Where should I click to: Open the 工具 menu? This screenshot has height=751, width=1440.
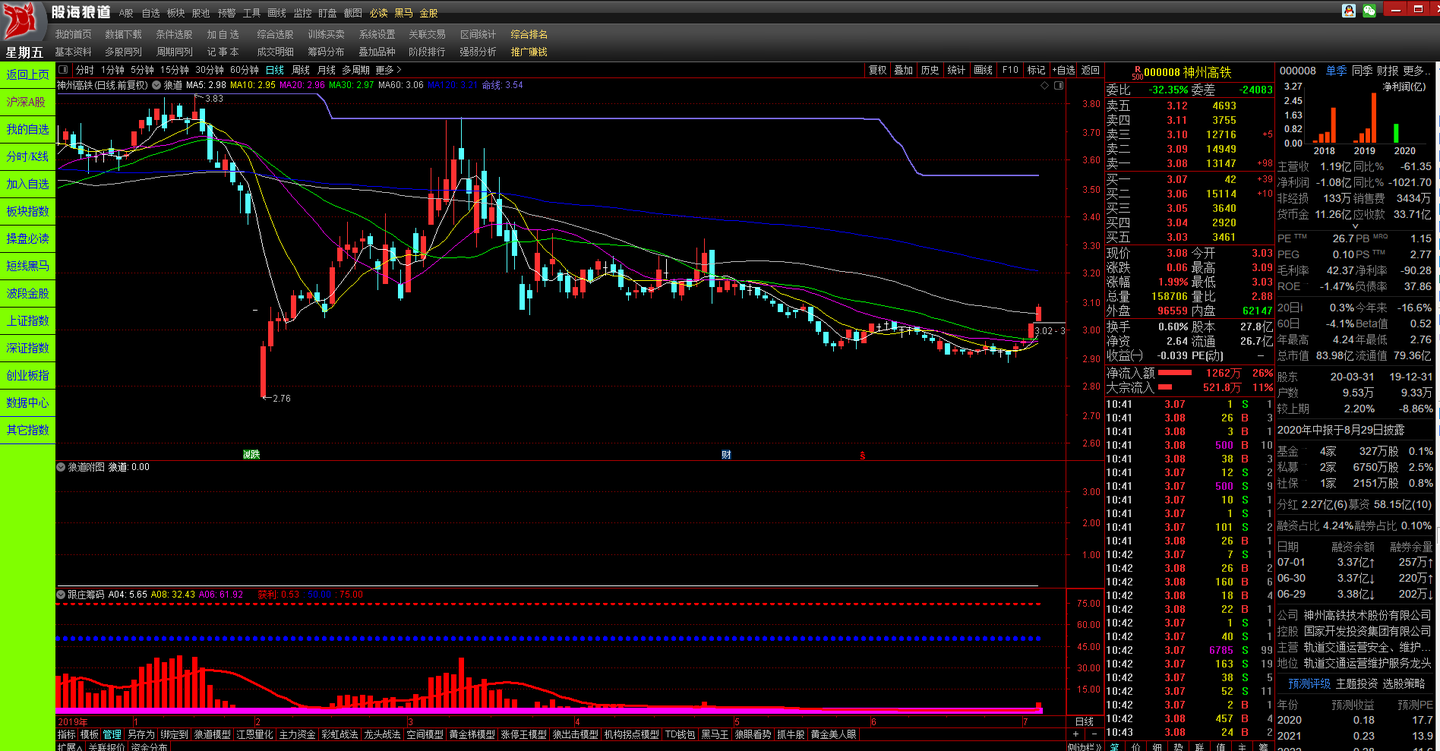tap(252, 14)
